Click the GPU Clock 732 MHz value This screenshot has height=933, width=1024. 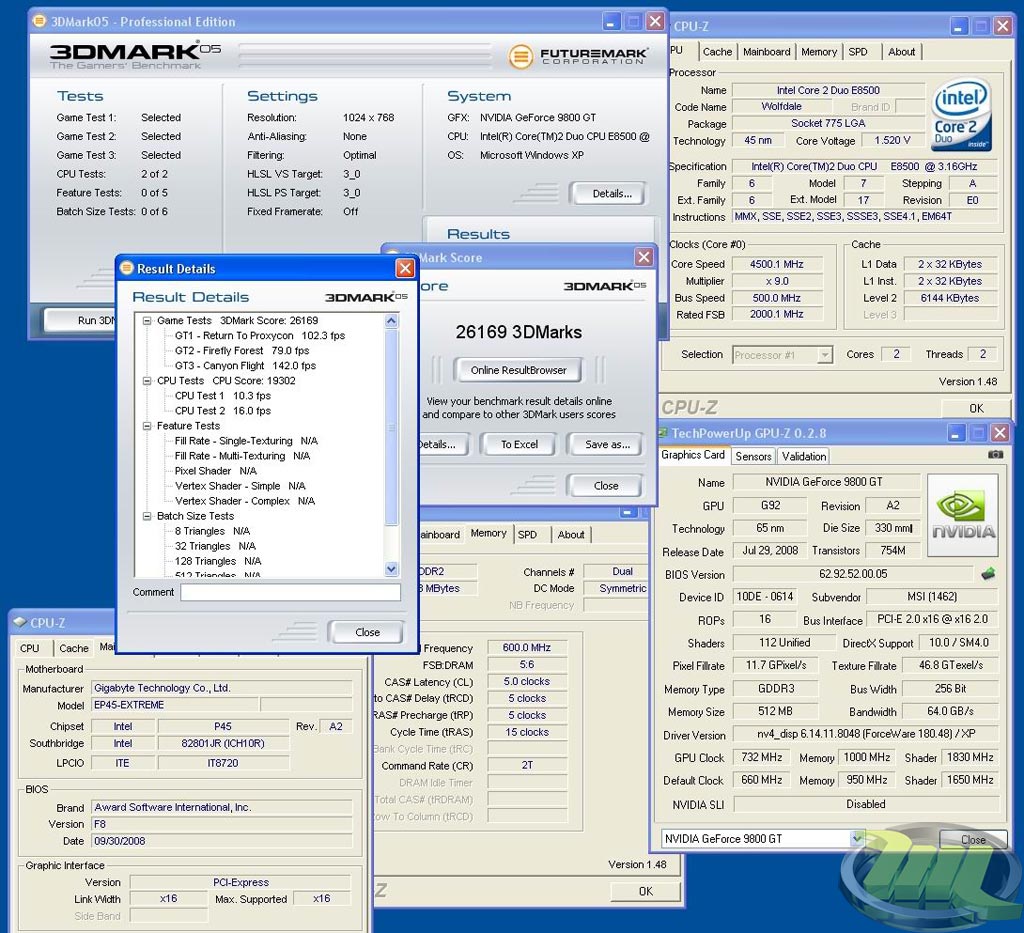click(x=761, y=757)
